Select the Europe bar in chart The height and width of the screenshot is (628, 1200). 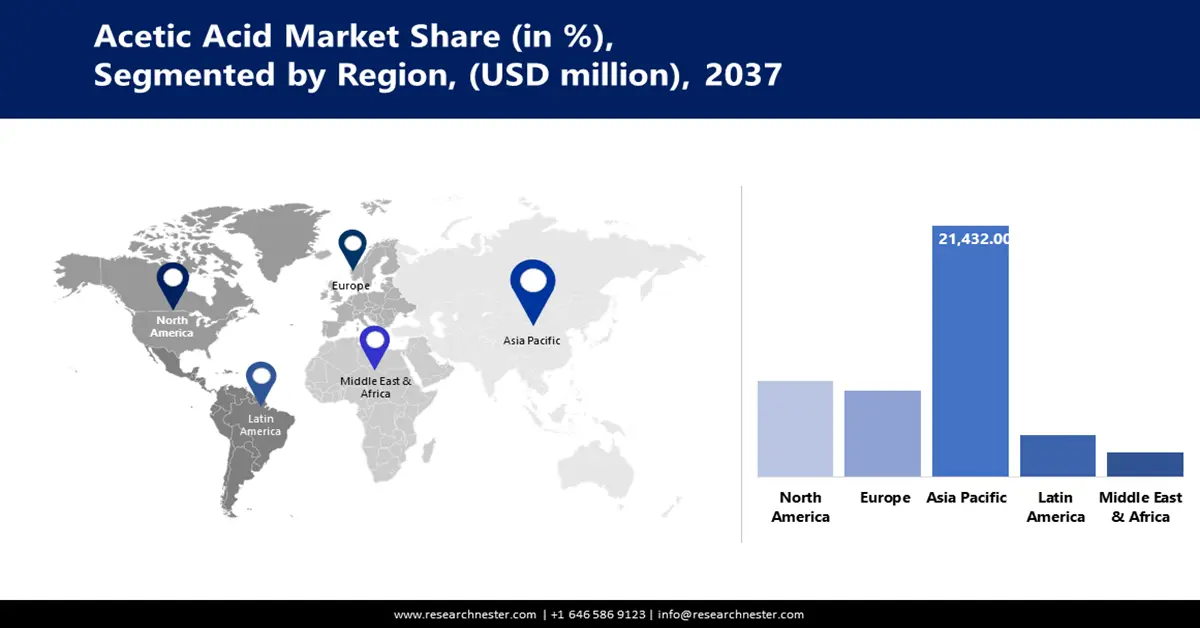882,433
